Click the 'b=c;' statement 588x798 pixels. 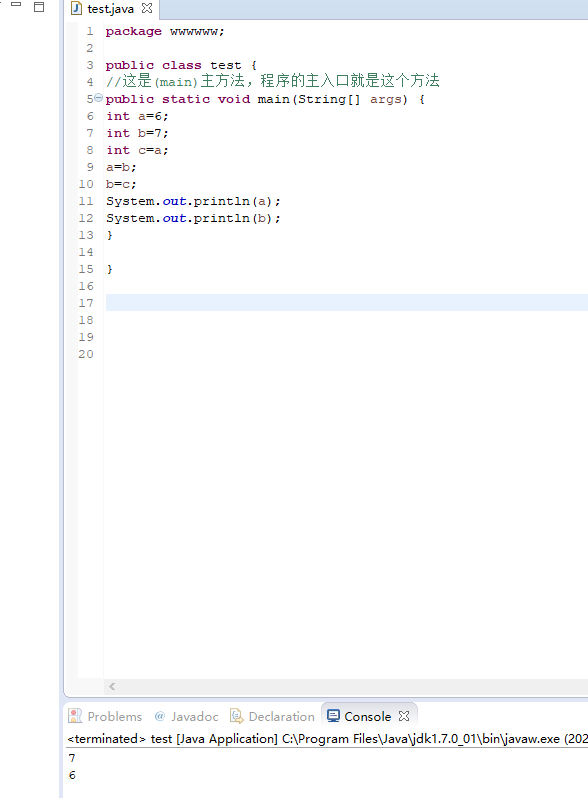tap(121, 184)
